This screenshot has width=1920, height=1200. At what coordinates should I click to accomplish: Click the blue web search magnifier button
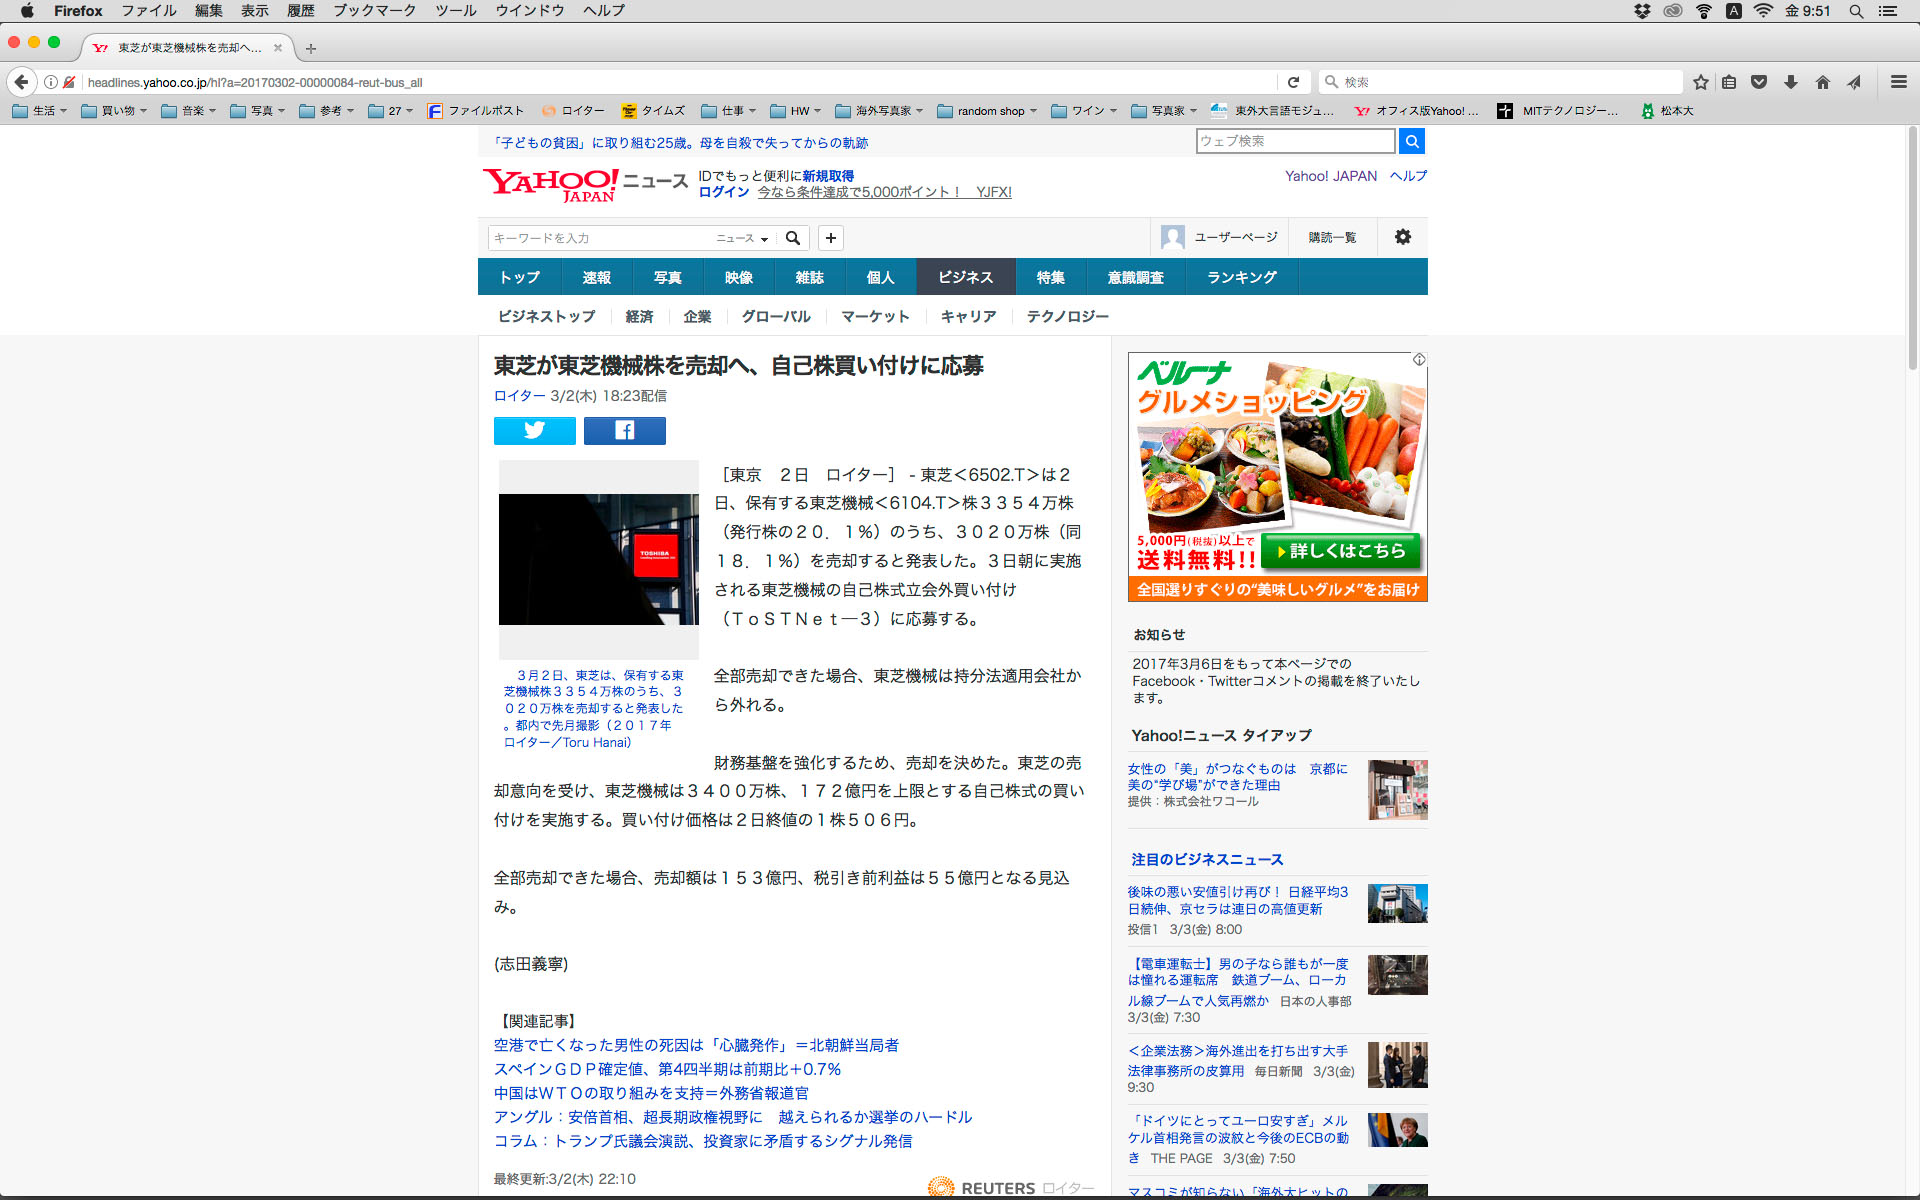(x=1411, y=141)
